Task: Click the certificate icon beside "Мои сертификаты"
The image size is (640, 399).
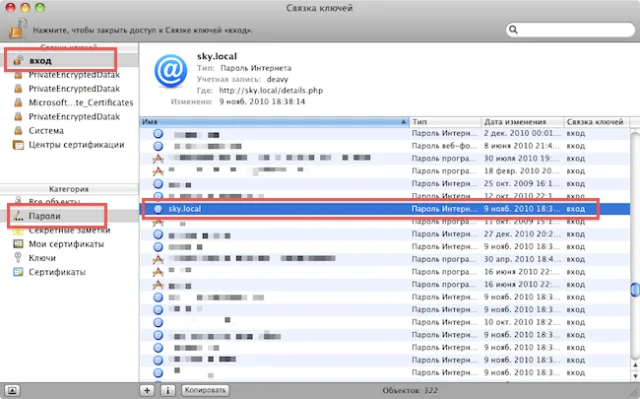Action: pyautogui.click(x=18, y=244)
